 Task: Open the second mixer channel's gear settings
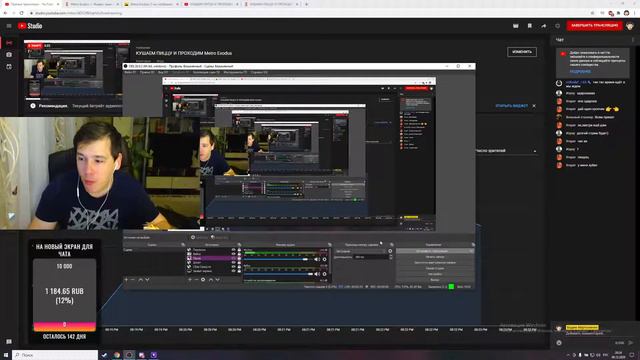pos(324,274)
